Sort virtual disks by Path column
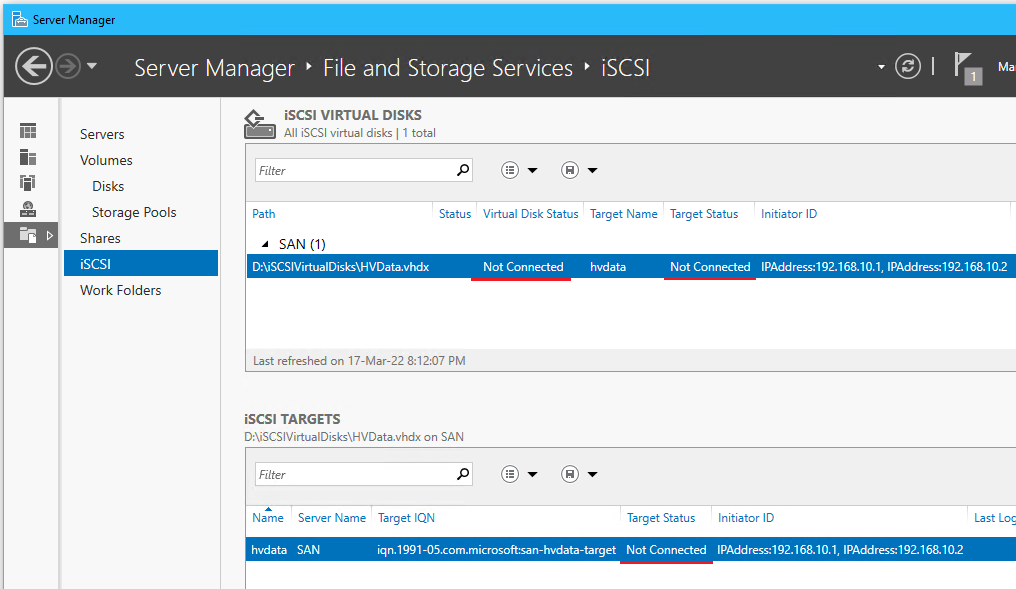 pos(264,214)
